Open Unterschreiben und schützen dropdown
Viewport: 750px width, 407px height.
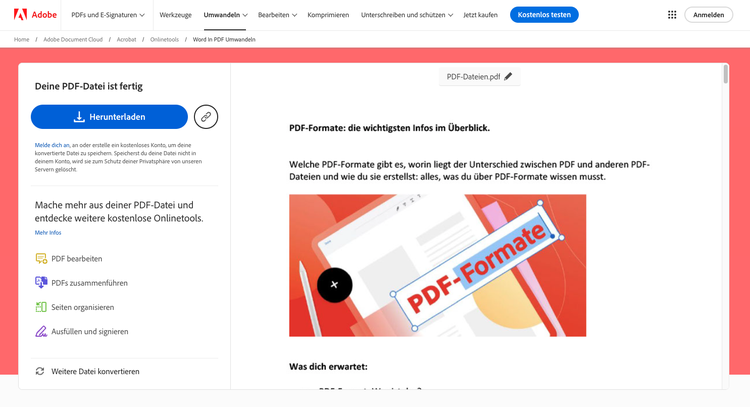tap(407, 15)
